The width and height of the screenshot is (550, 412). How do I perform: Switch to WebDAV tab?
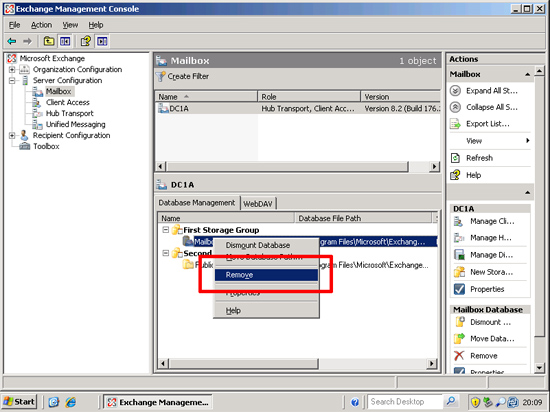(258, 204)
